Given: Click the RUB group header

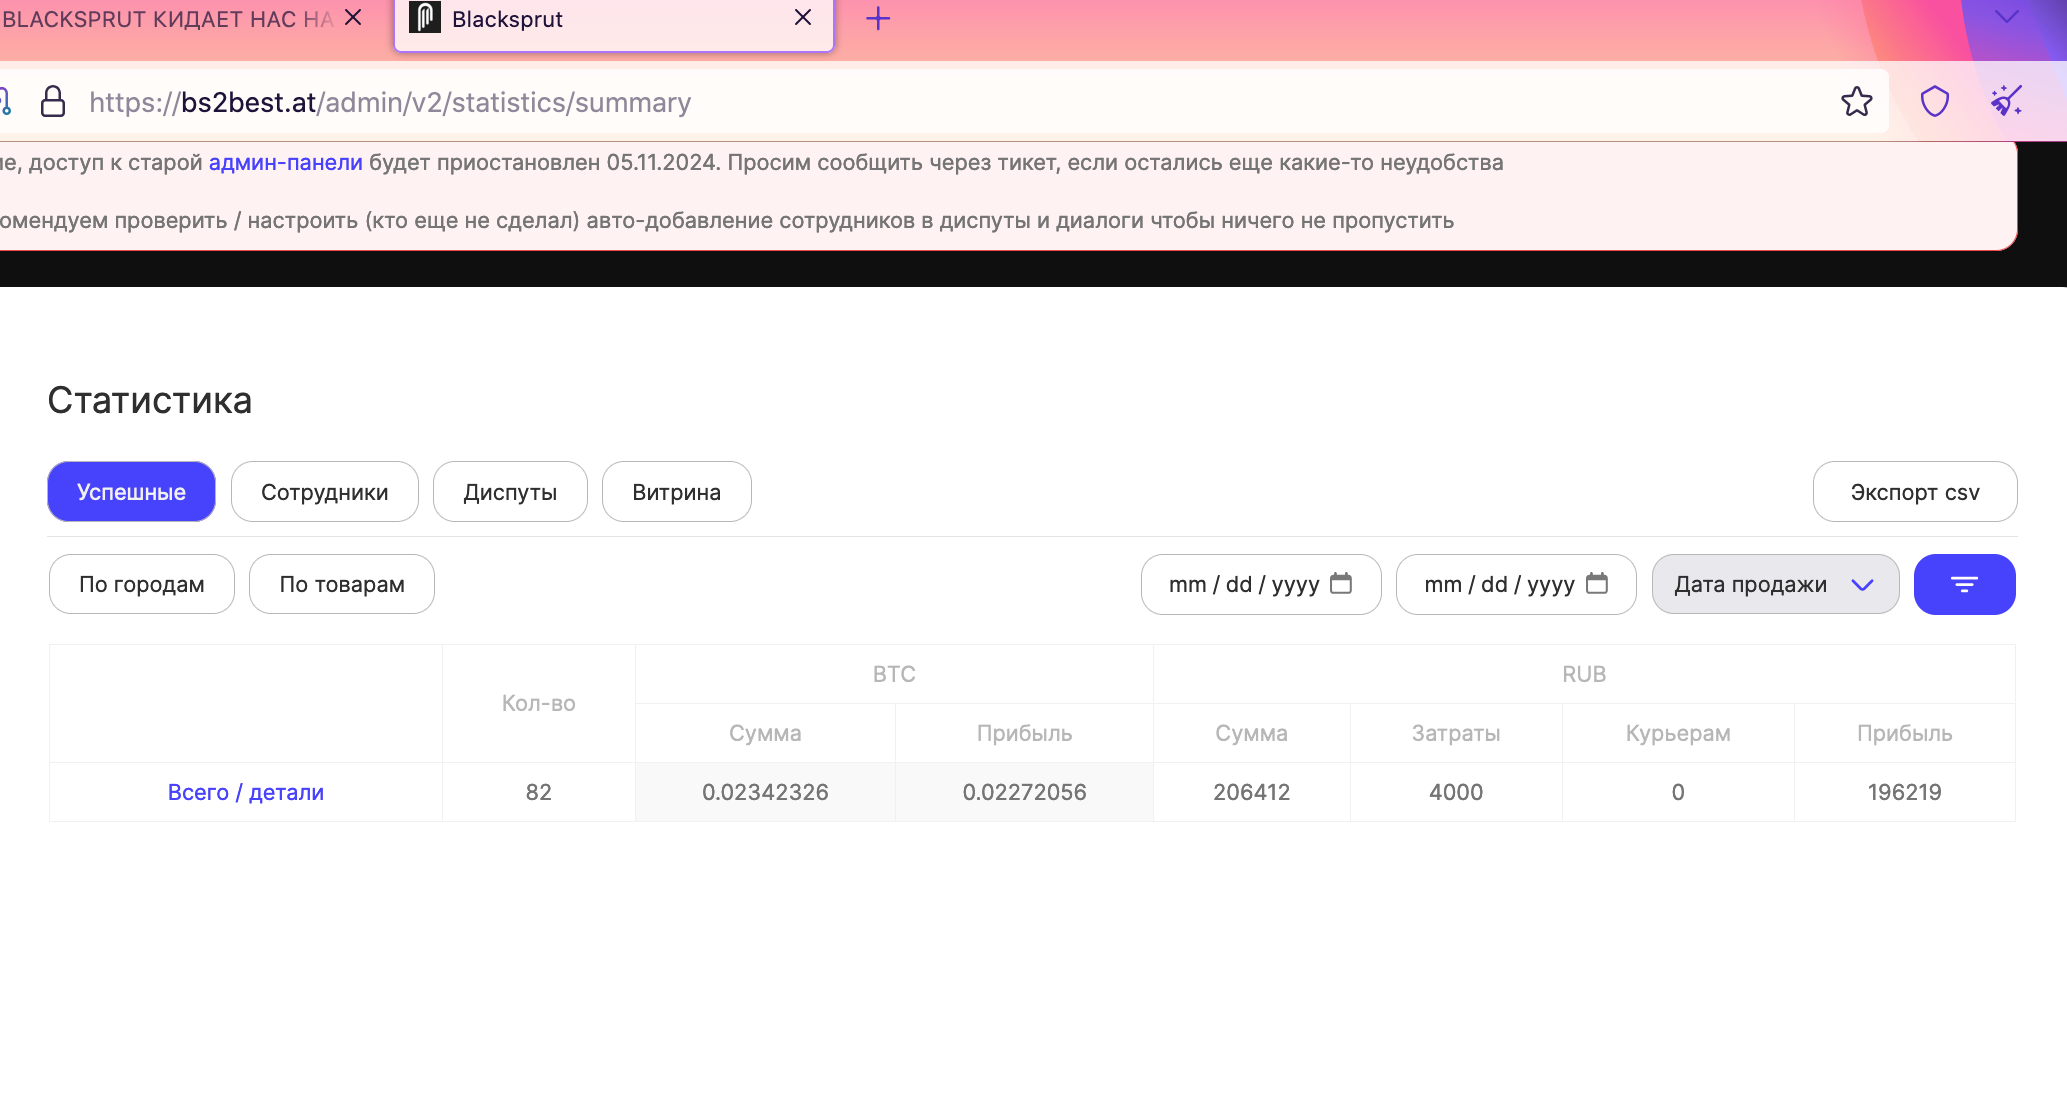Looking at the screenshot, I should (1584, 674).
